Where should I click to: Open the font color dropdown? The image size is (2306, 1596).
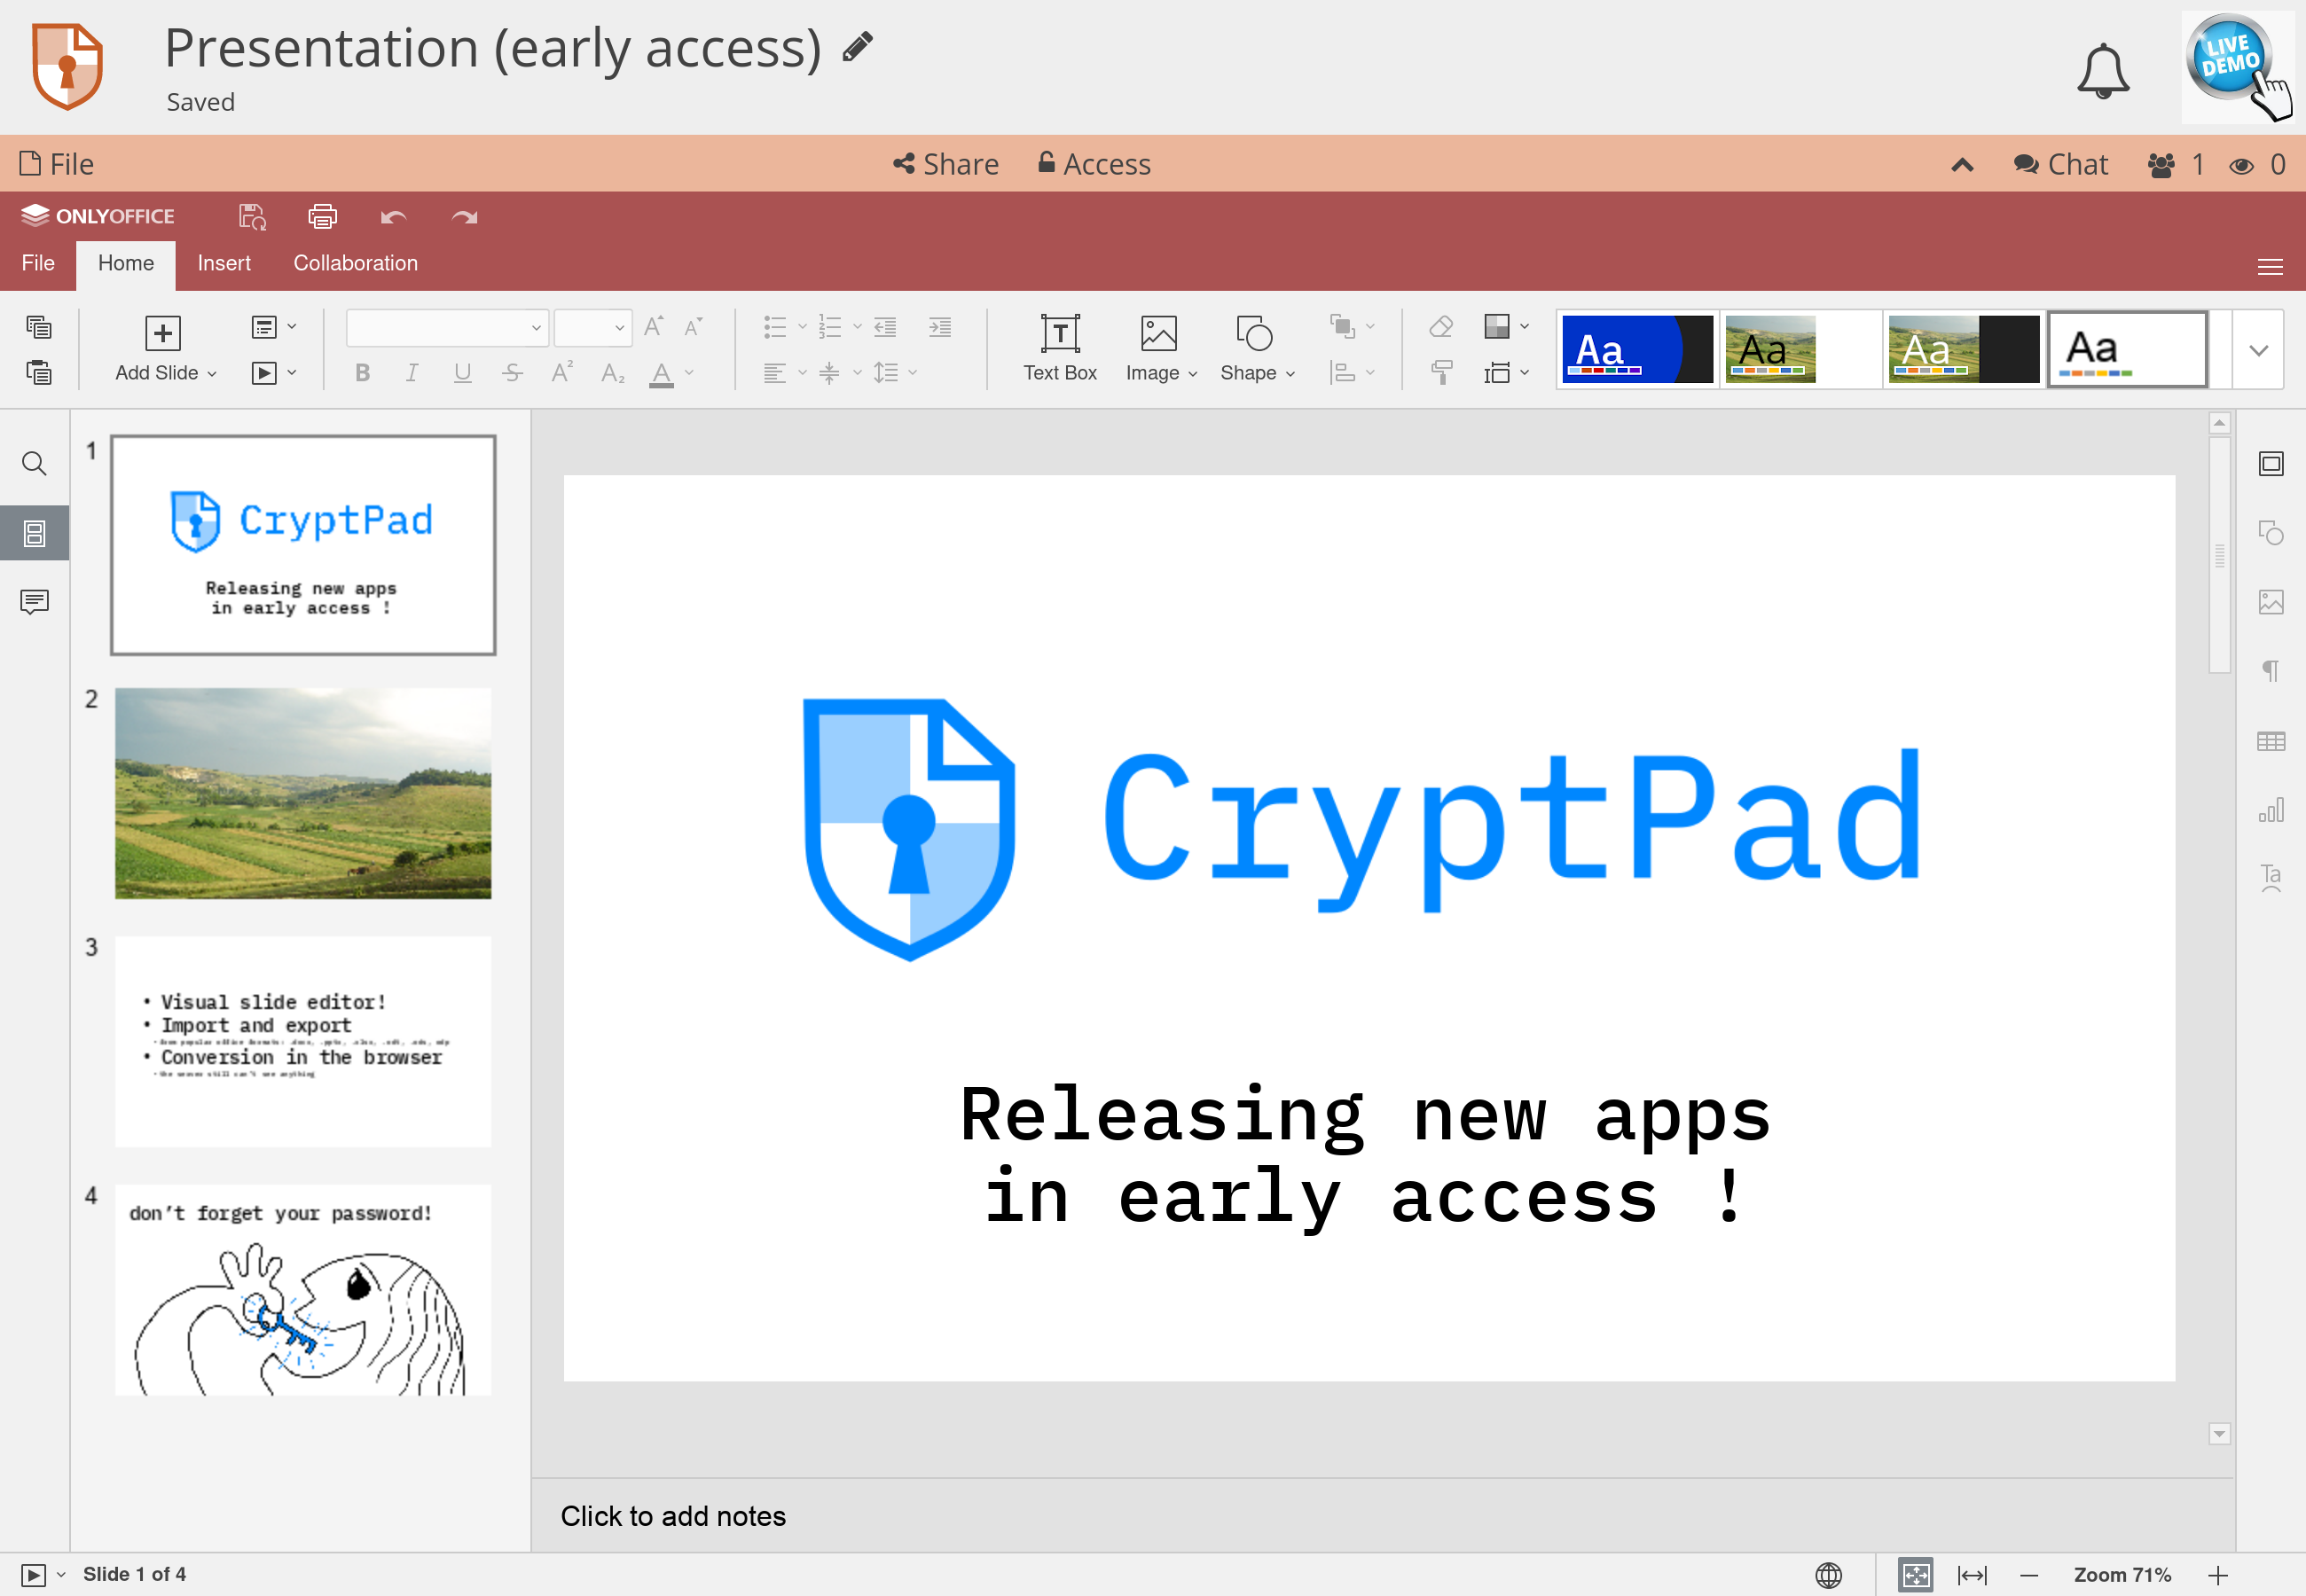689,373
